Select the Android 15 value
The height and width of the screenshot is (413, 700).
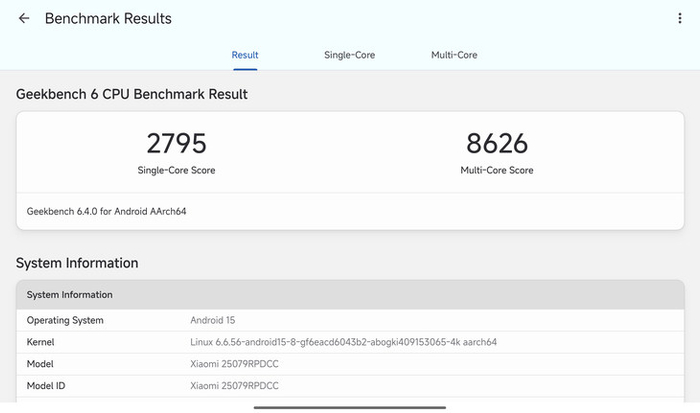coord(212,320)
